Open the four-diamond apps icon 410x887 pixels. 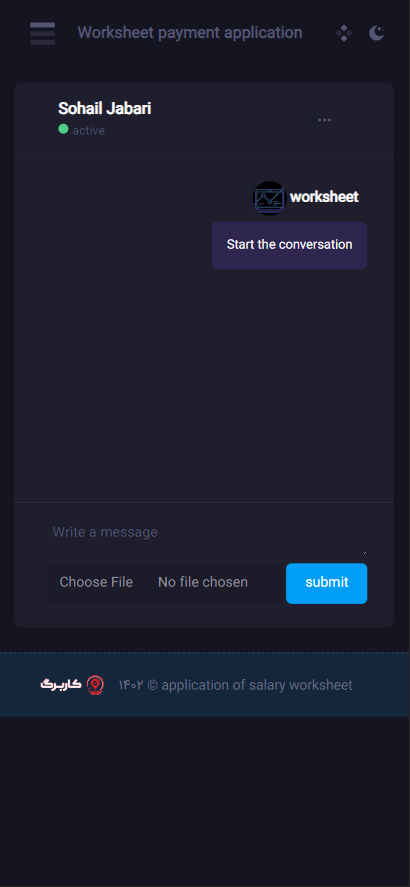(344, 33)
